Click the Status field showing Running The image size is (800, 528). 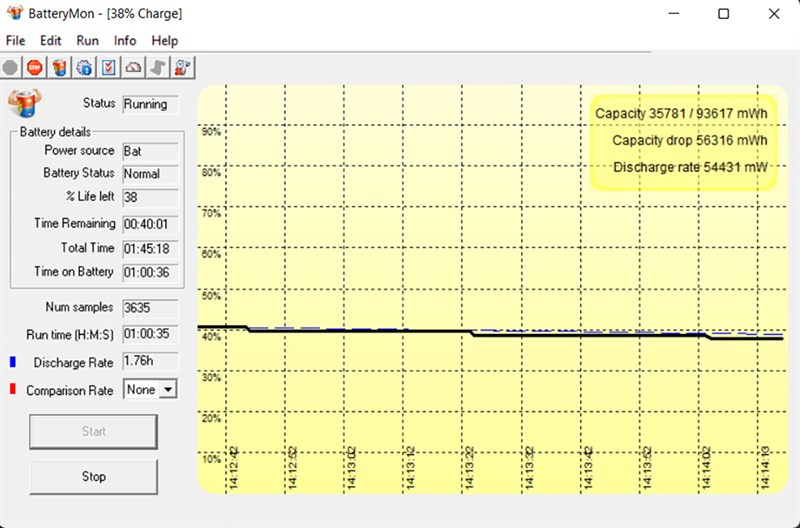151,105
